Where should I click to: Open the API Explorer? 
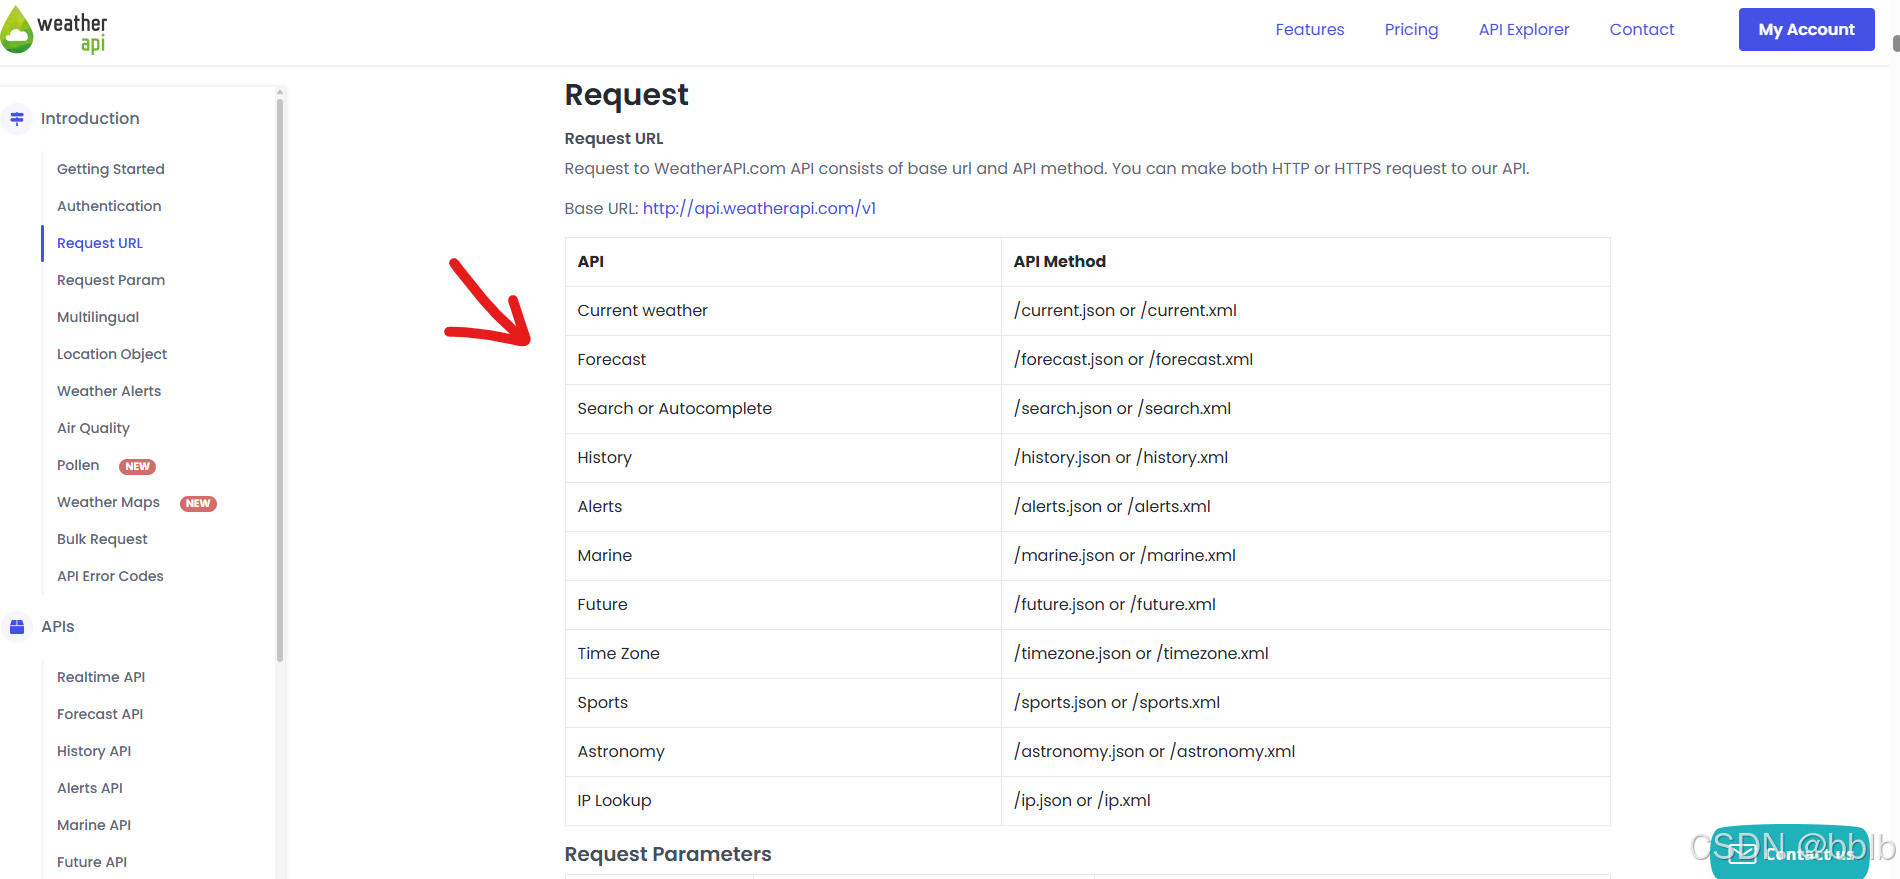pyautogui.click(x=1524, y=30)
